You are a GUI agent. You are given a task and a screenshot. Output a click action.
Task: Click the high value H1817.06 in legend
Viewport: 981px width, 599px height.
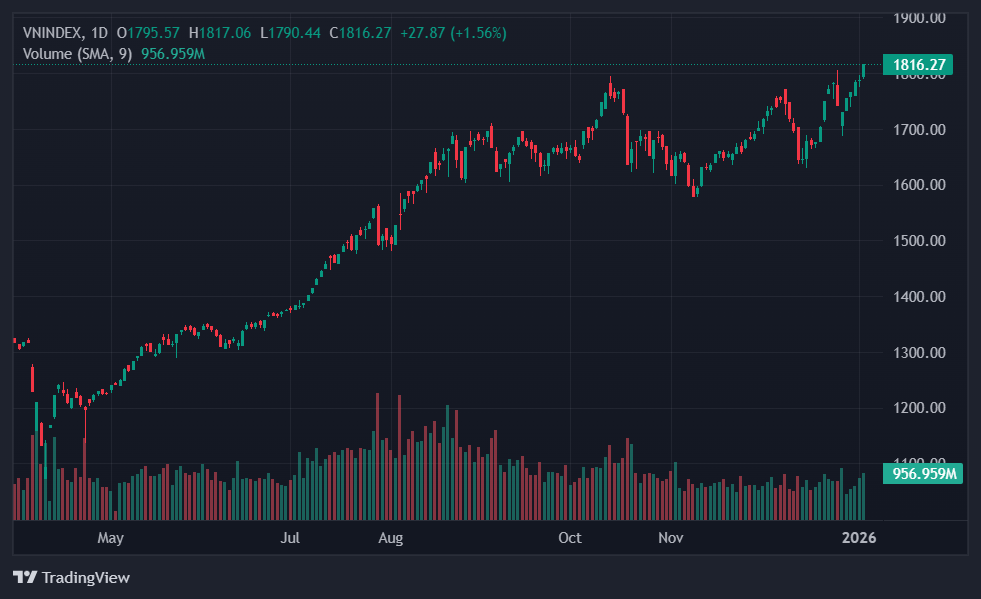220,33
